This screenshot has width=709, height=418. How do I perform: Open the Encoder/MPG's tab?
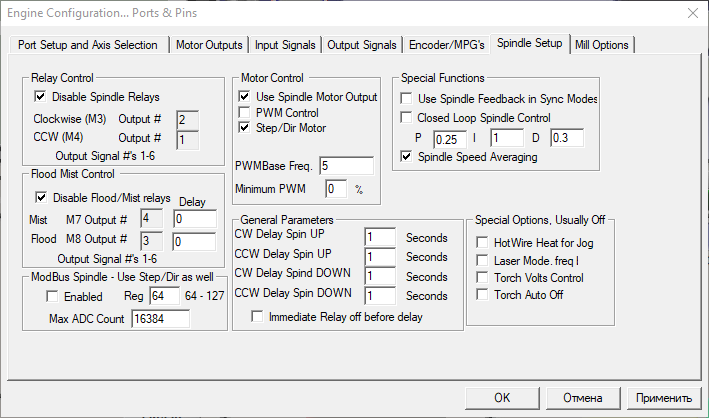point(447,45)
